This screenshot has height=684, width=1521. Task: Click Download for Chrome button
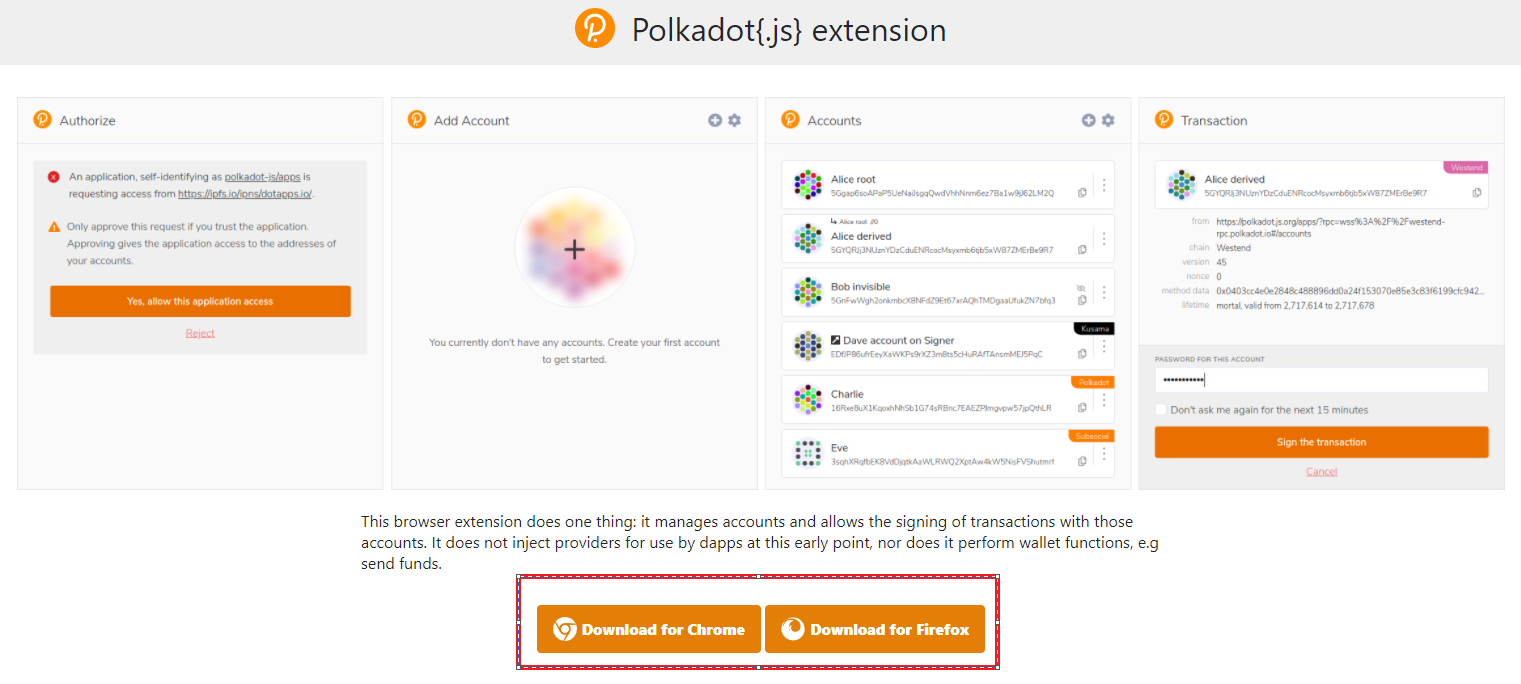tap(649, 629)
